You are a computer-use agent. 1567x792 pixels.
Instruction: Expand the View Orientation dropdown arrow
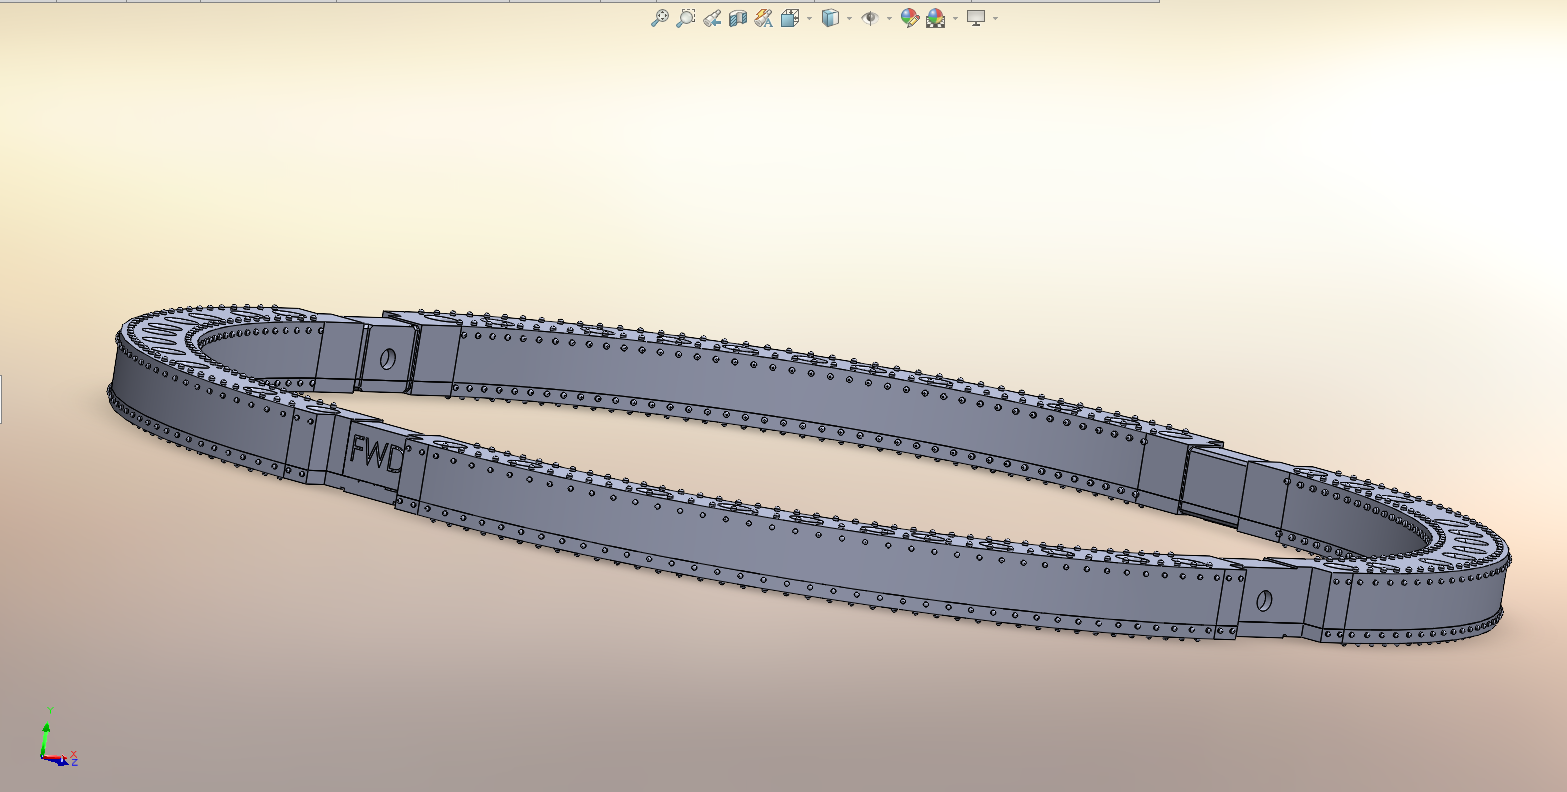coord(809,18)
